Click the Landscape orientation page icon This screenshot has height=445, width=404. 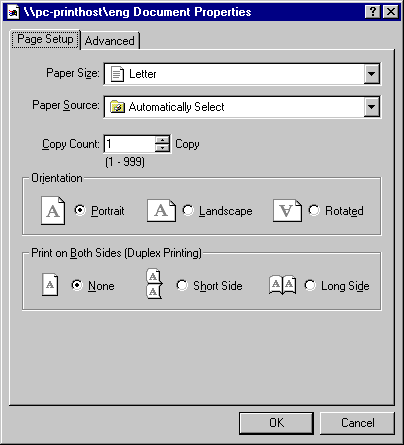(x=161, y=210)
